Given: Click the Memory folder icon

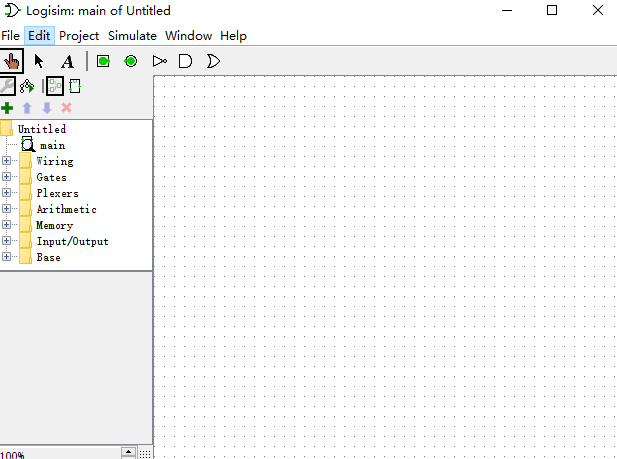Looking at the screenshot, I should pyautogui.click(x=26, y=225).
